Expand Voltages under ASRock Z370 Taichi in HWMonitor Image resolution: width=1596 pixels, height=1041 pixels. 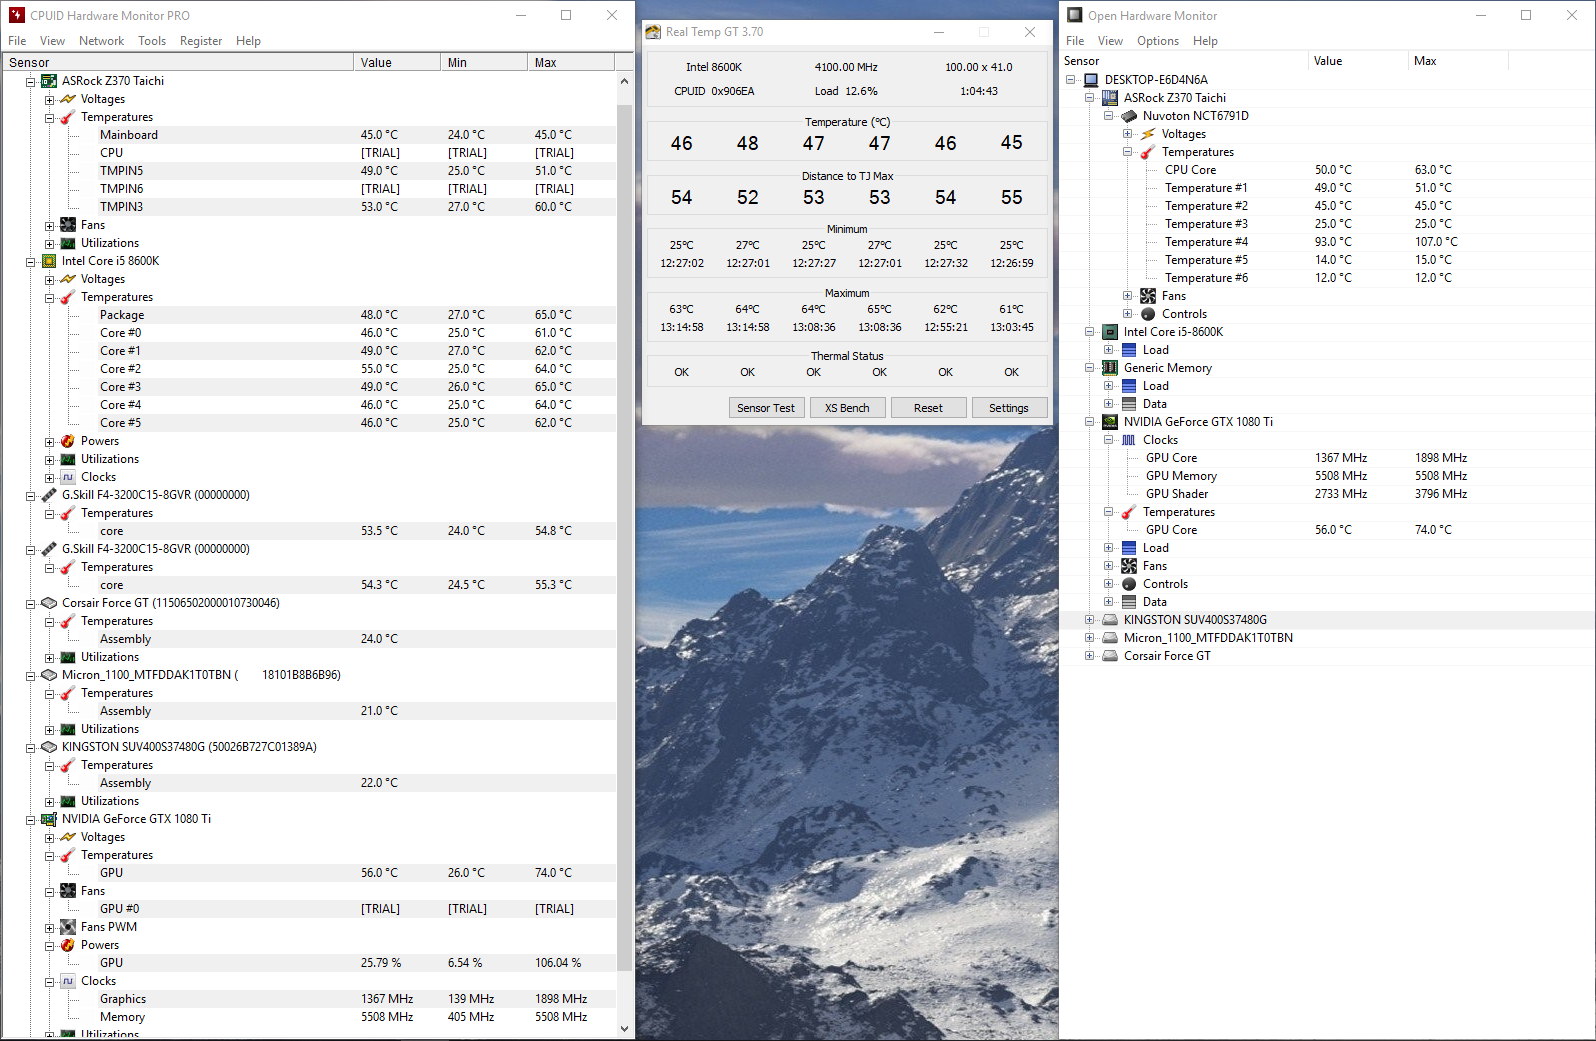tap(49, 100)
